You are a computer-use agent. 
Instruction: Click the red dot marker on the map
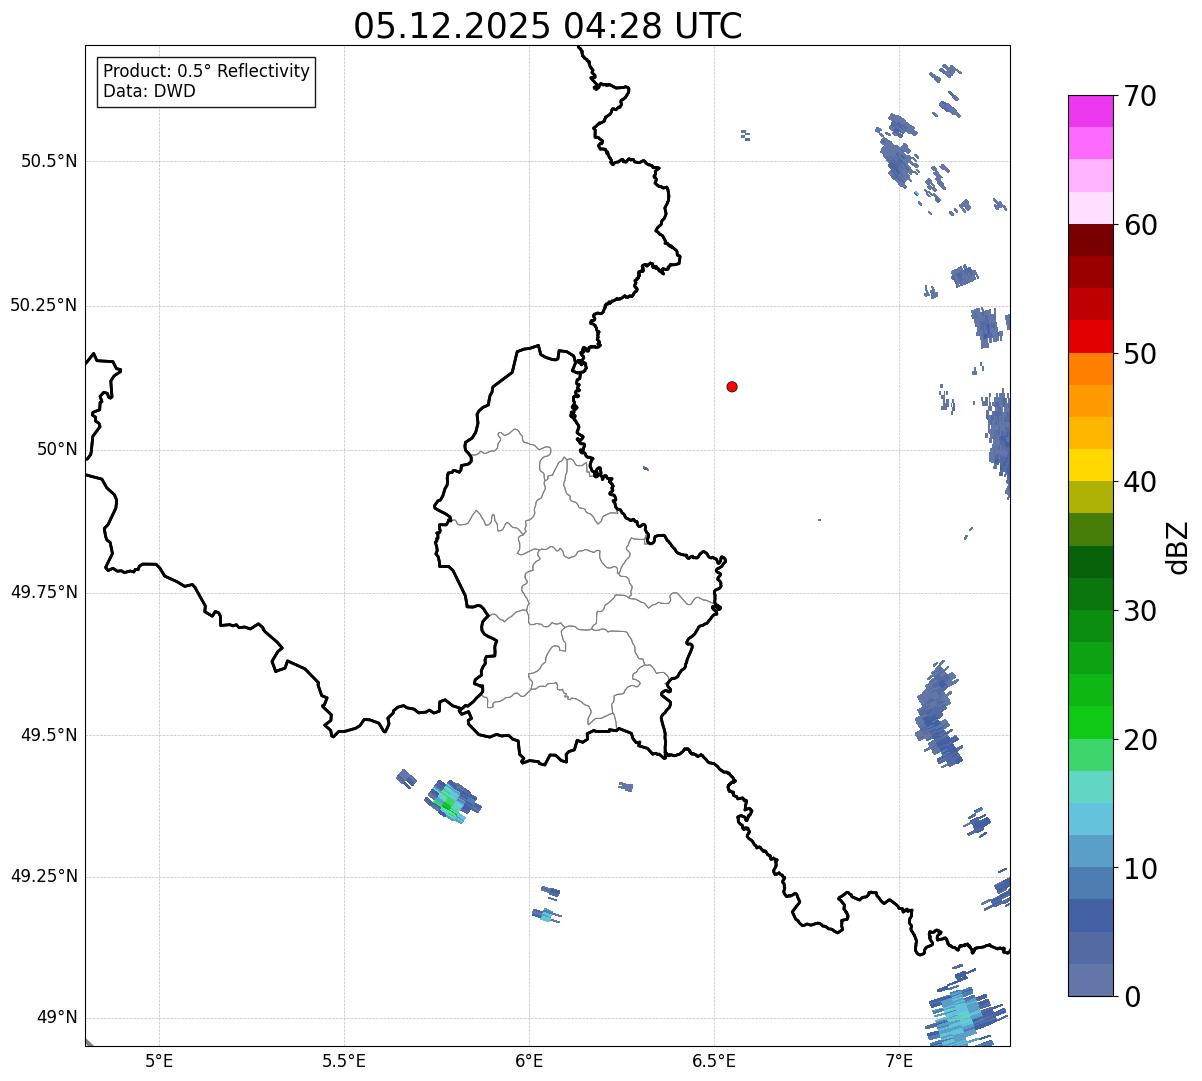point(732,386)
